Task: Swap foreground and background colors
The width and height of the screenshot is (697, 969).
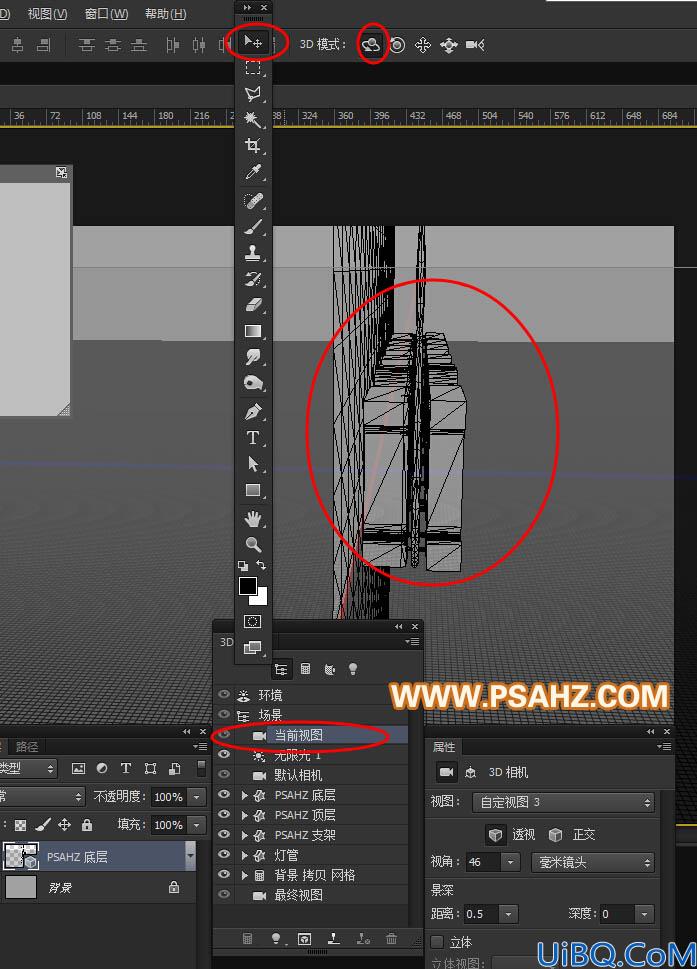Action: point(261,564)
